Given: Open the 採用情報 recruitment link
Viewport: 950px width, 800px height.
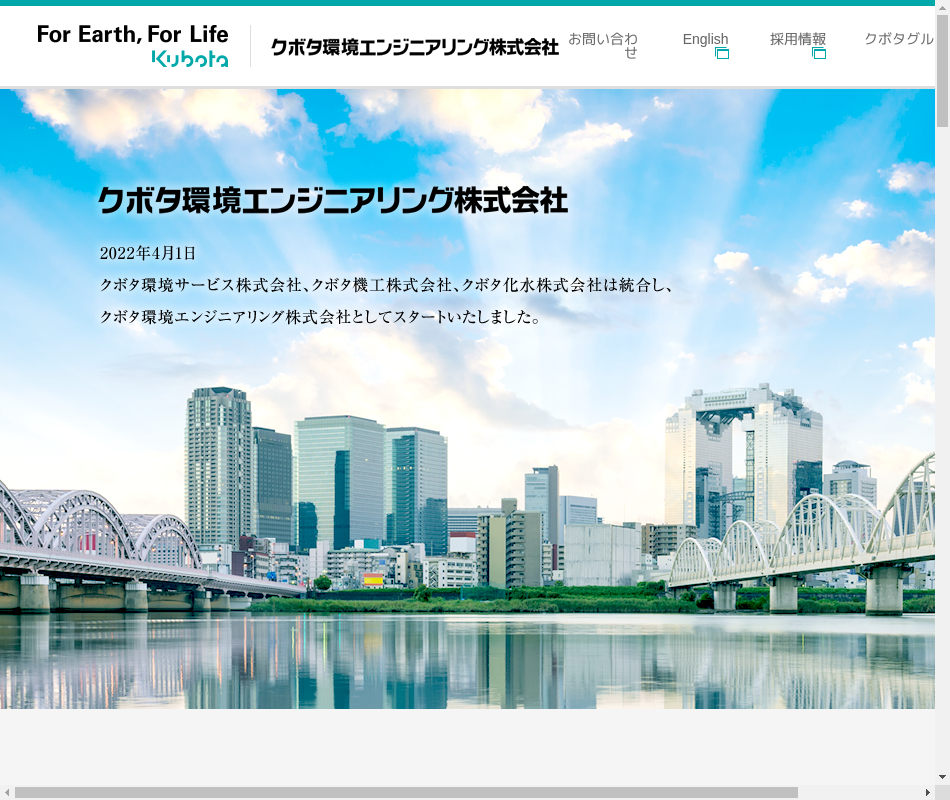Looking at the screenshot, I should [798, 39].
